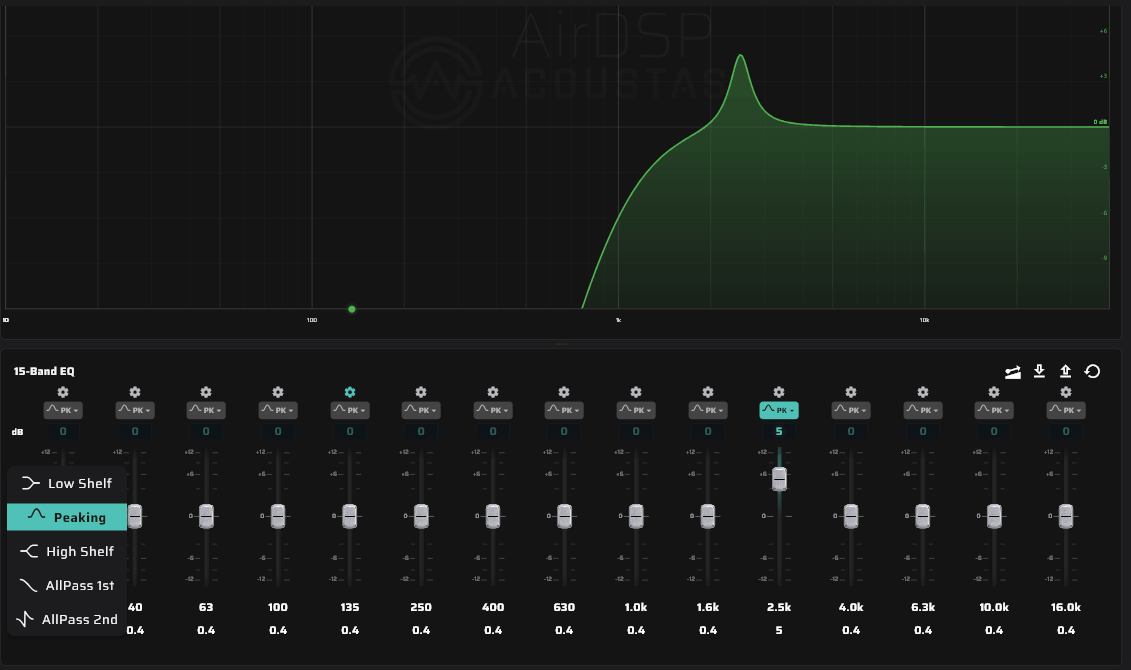The width and height of the screenshot is (1131, 670).
Task: Click the upload arrow icon to export EQ
Action: pos(1065,371)
